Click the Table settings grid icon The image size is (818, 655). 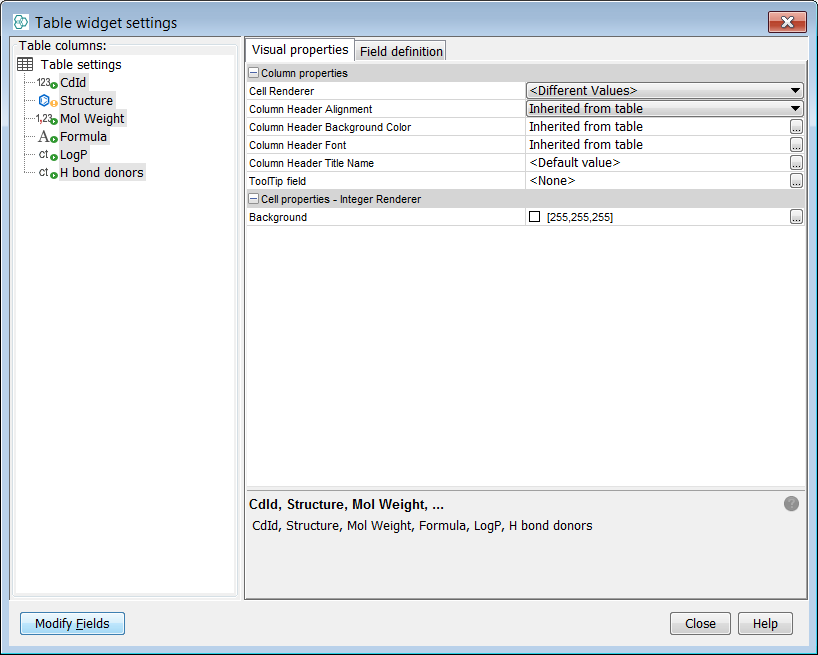[25, 65]
